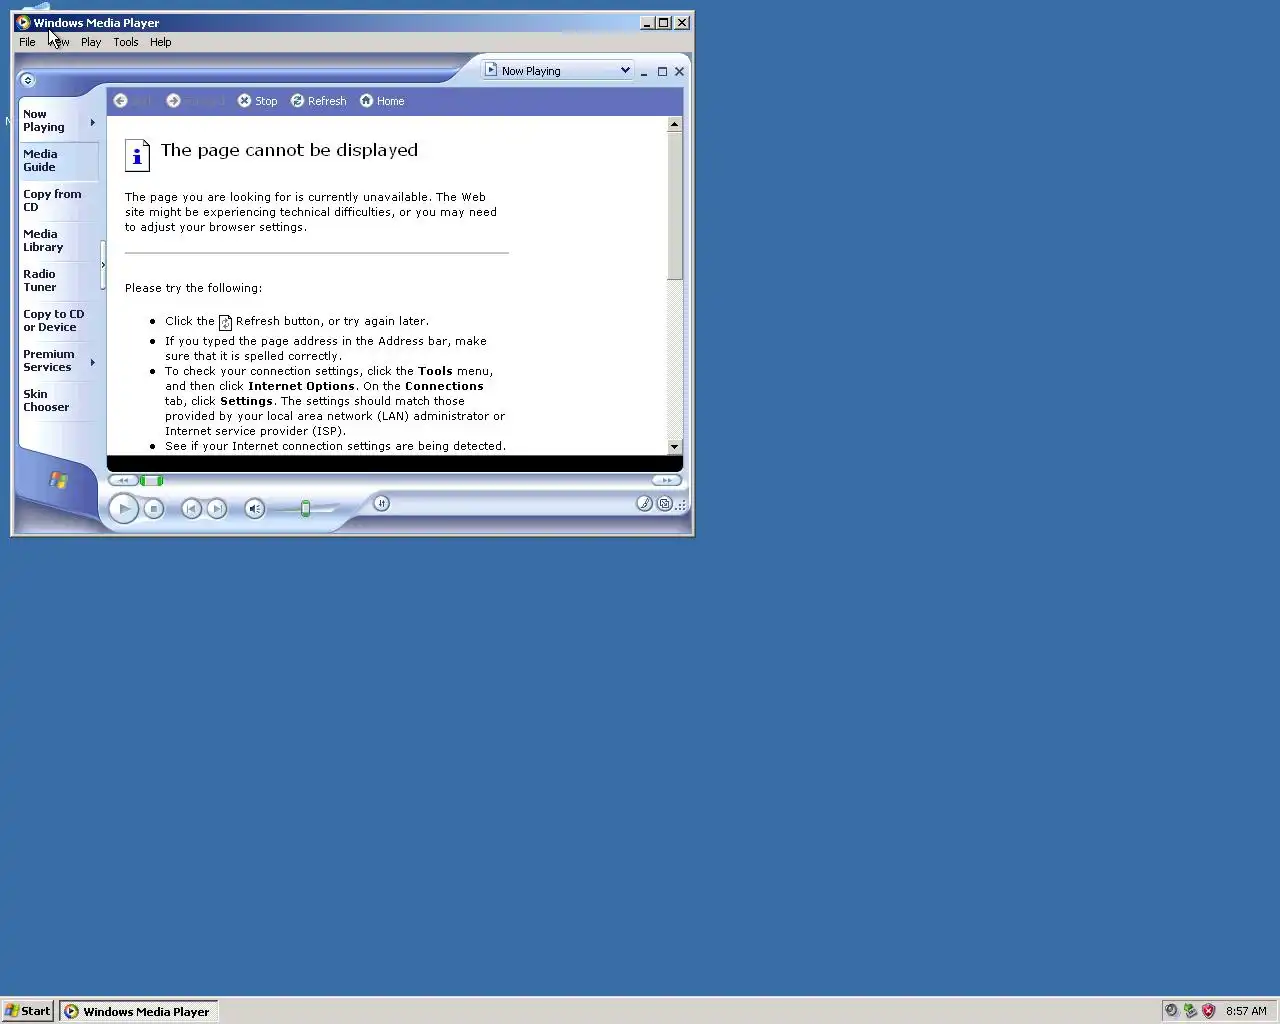The width and height of the screenshot is (1280, 1024).
Task: Open the Start menu
Action: click(28, 1011)
